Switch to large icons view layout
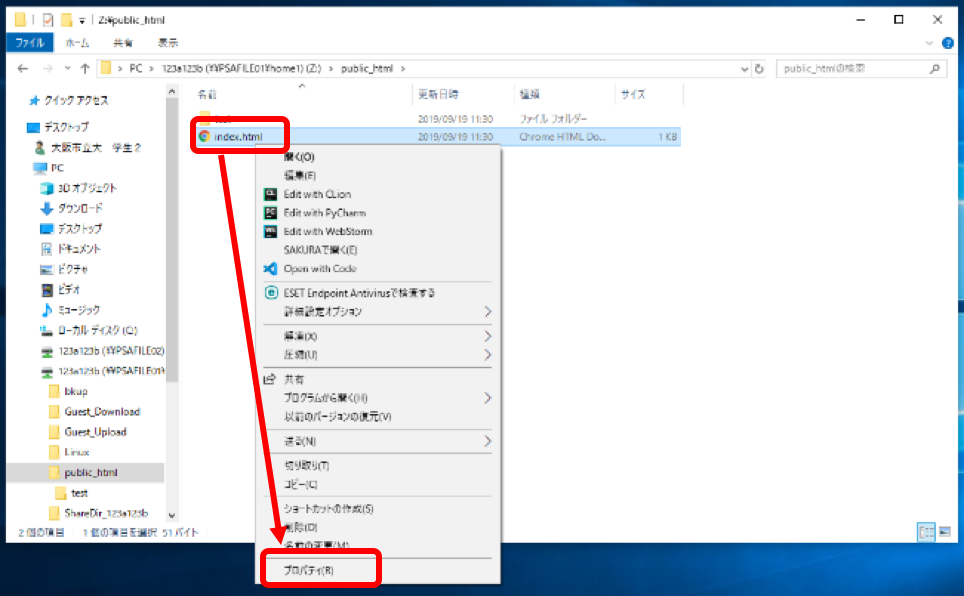 coord(945,531)
